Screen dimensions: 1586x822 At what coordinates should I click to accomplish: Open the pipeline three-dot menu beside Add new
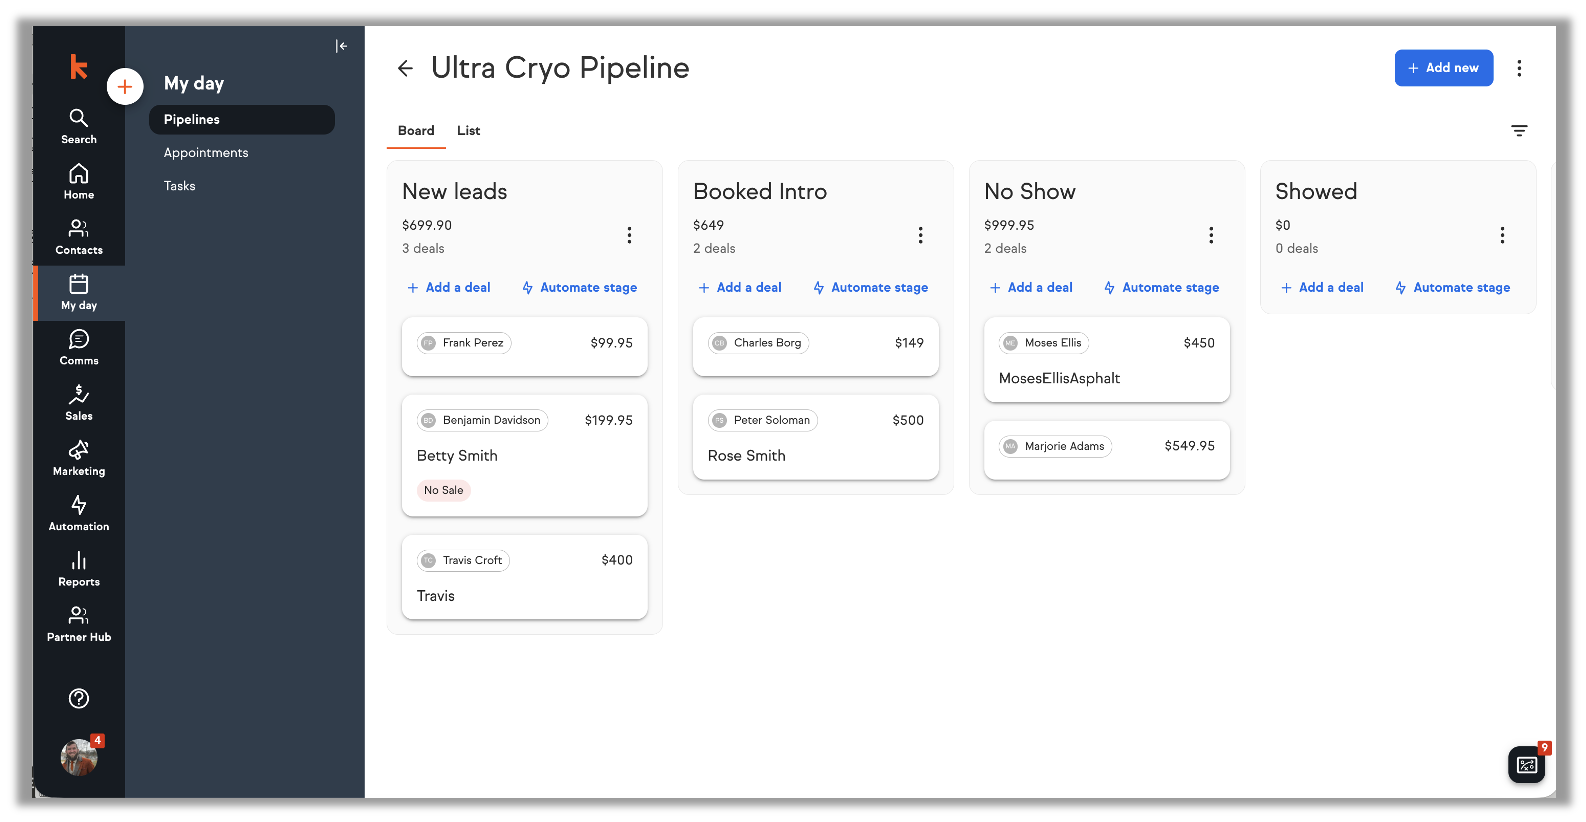click(x=1519, y=68)
